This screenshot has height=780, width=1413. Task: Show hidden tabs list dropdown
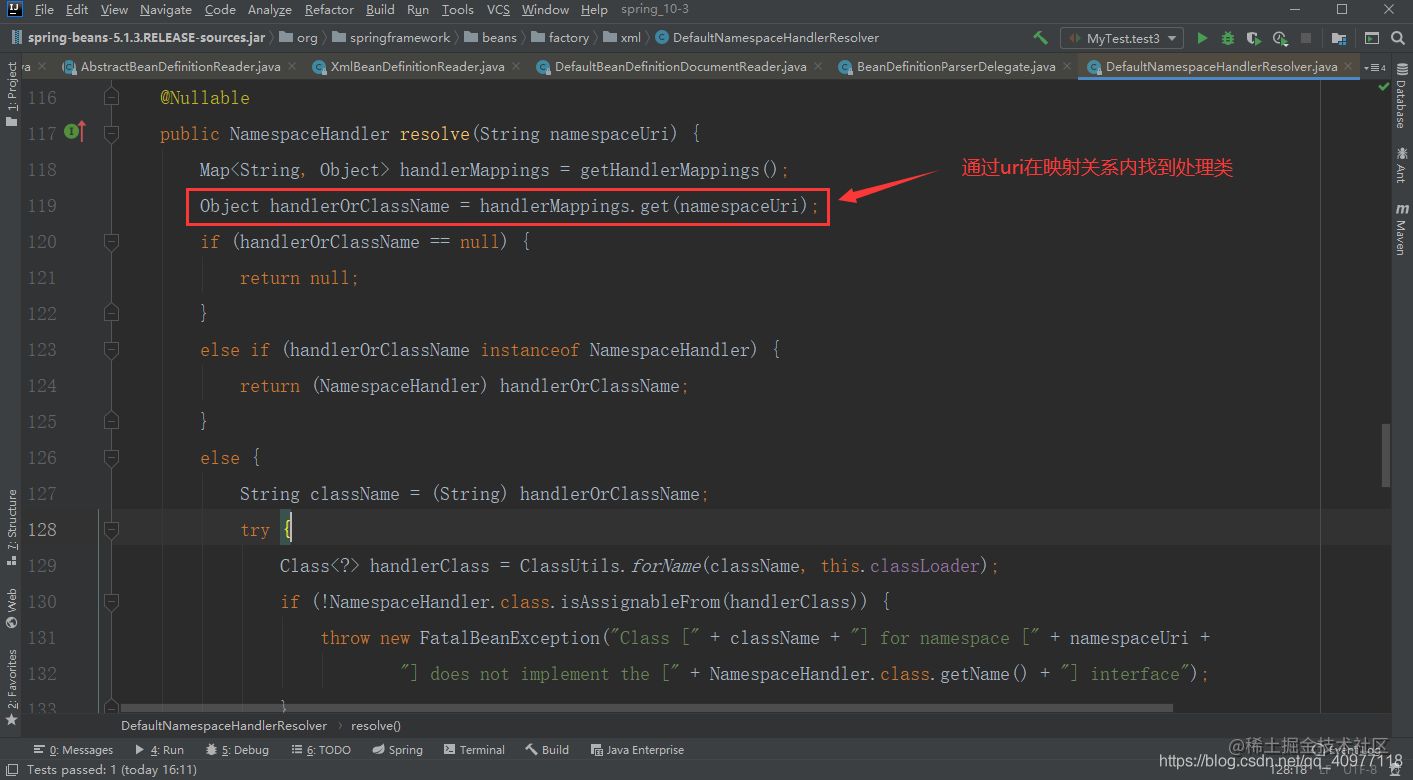[1376, 67]
